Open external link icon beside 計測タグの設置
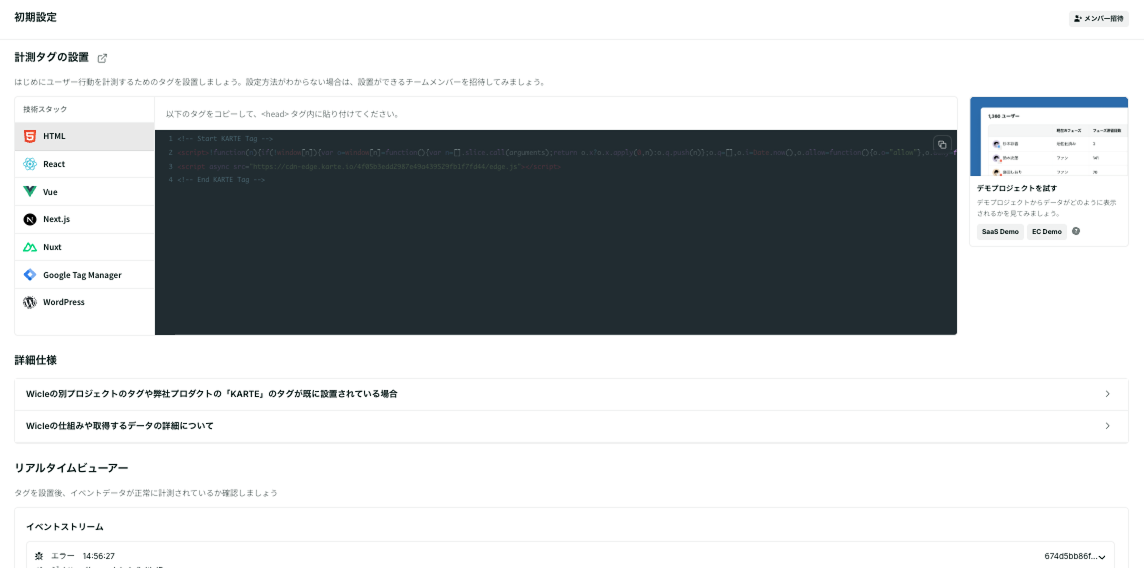The width and height of the screenshot is (1144, 568). [x=102, y=58]
